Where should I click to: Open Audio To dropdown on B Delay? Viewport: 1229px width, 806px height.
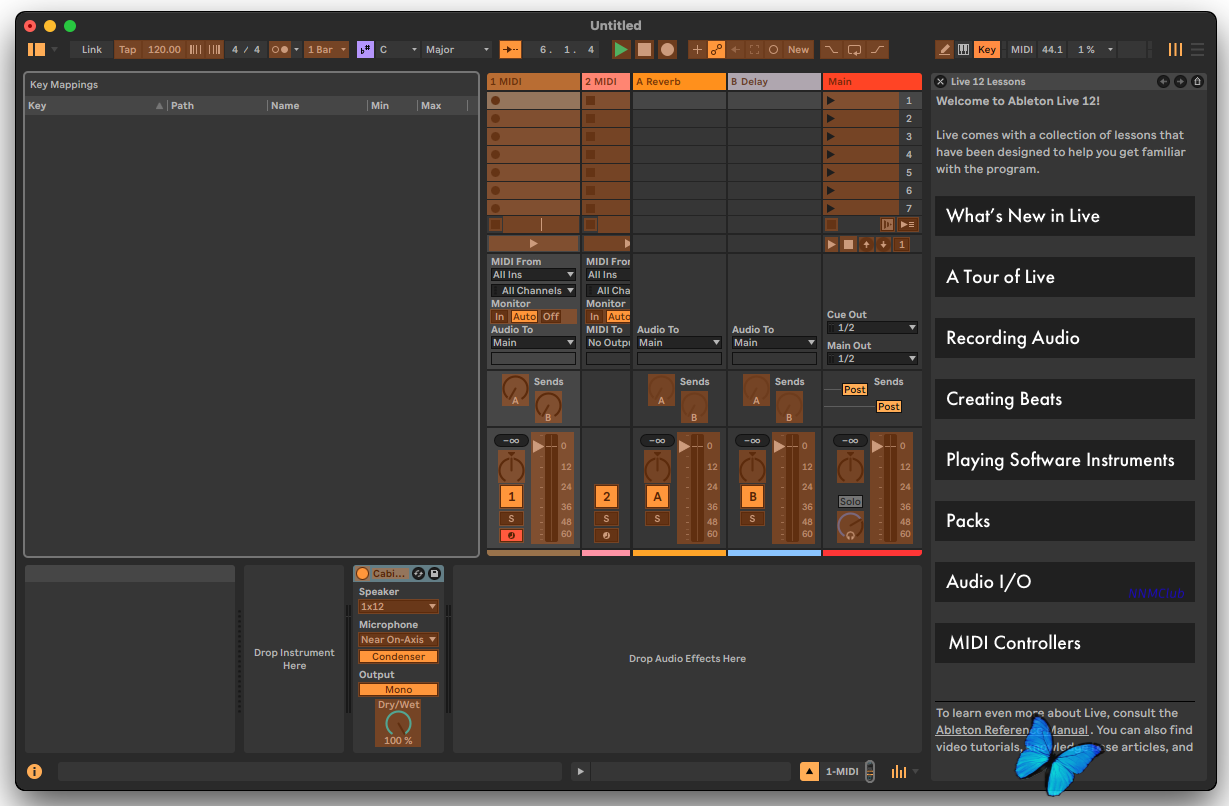(x=774, y=342)
